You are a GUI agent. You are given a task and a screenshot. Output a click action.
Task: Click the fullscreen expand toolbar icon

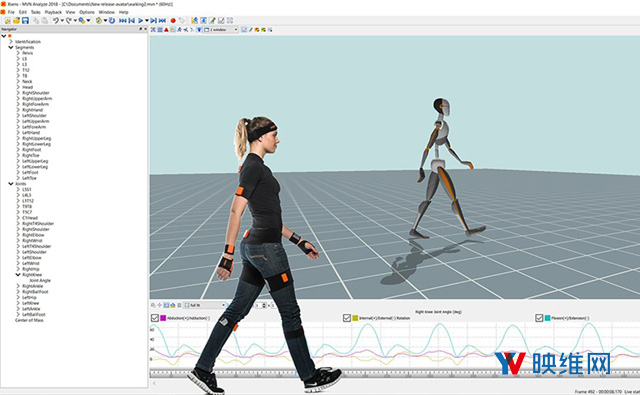pyautogui.click(x=230, y=20)
